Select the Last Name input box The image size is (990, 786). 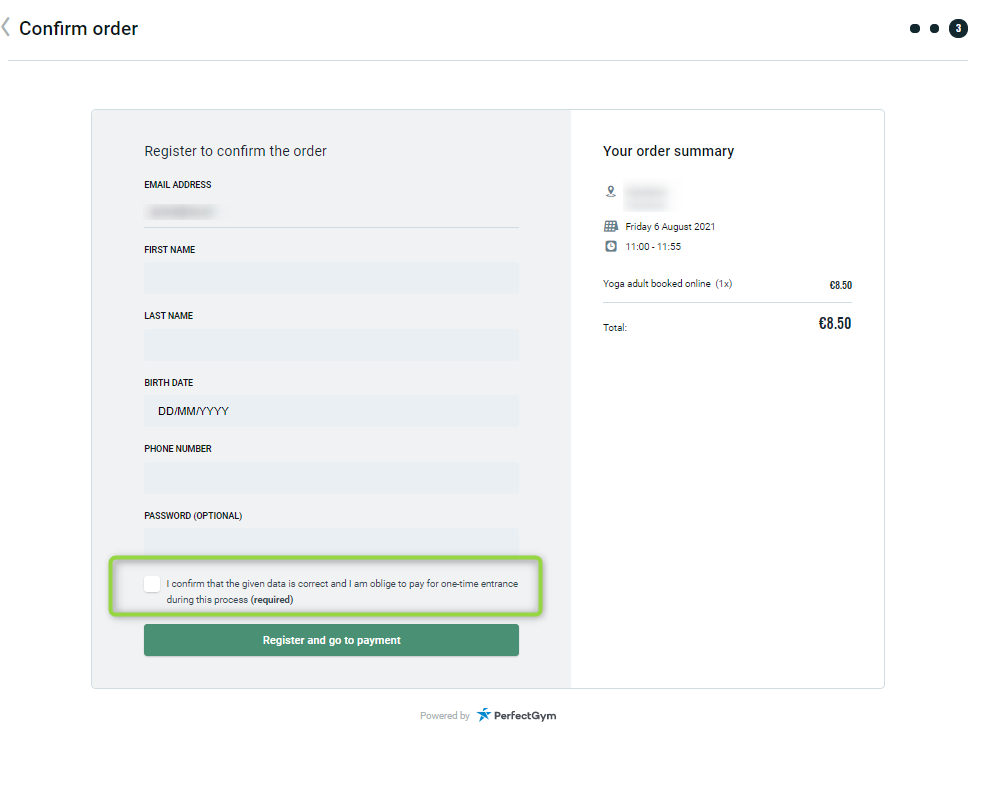pos(331,345)
